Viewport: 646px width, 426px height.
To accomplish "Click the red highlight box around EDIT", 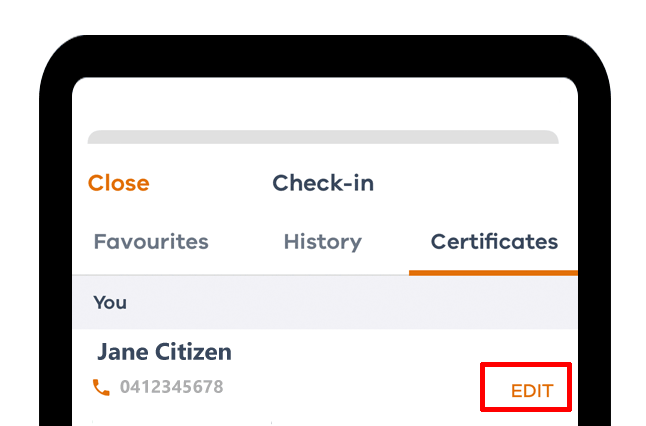I will pos(526,387).
